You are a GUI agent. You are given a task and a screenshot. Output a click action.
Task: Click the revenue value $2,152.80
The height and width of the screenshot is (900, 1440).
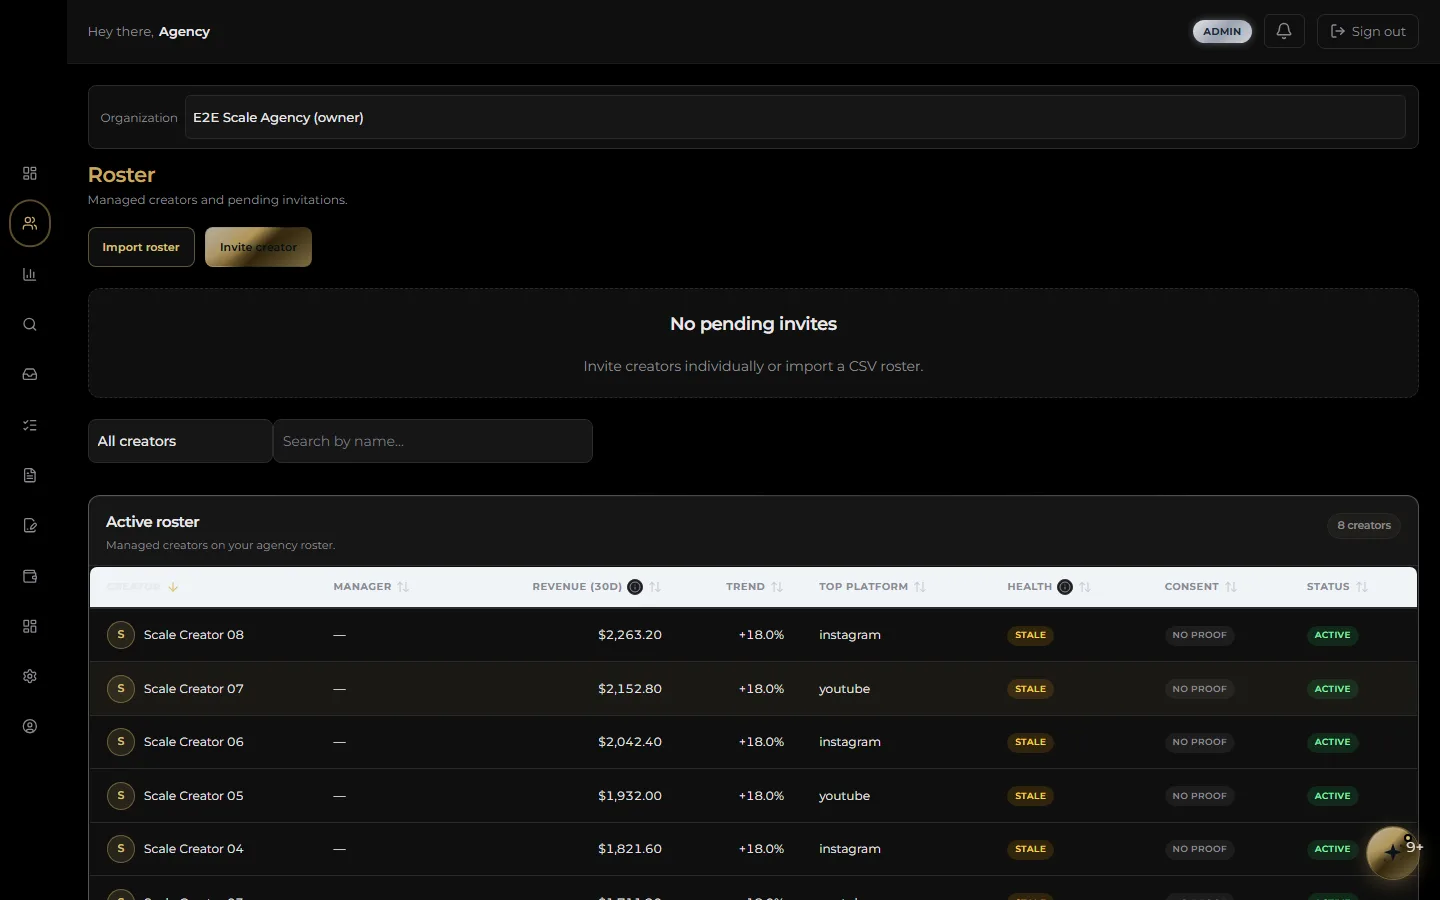point(630,689)
